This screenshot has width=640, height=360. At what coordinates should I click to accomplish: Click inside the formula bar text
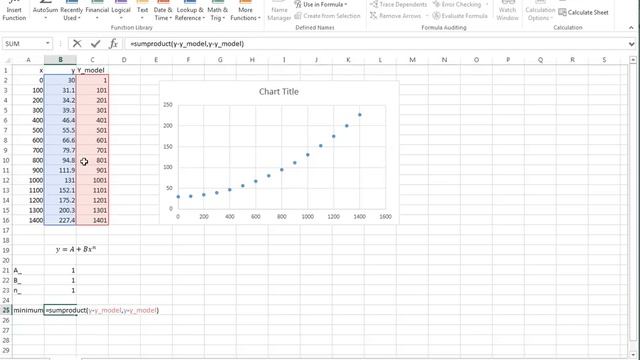[187, 44]
